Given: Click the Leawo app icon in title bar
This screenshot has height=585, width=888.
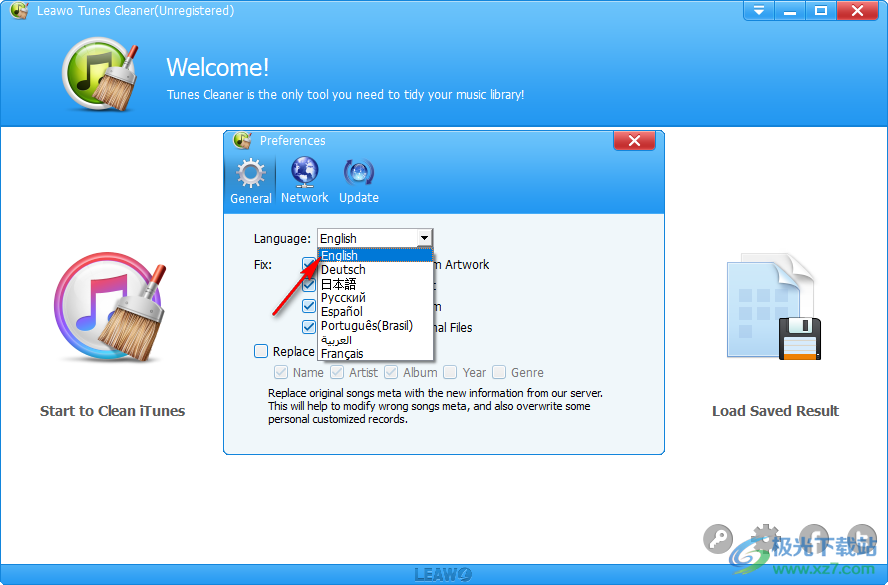Looking at the screenshot, I should pyautogui.click(x=18, y=10).
